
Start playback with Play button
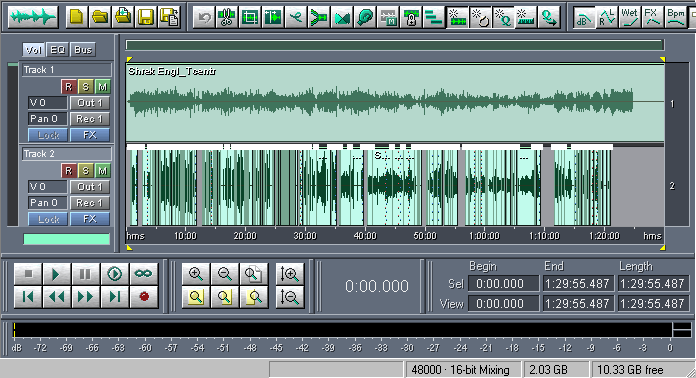click(x=56, y=274)
